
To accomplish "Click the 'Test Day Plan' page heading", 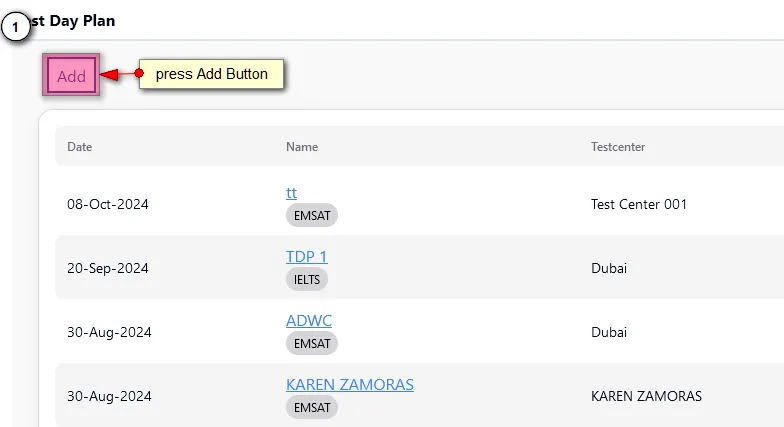I will pyautogui.click(x=73, y=21).
